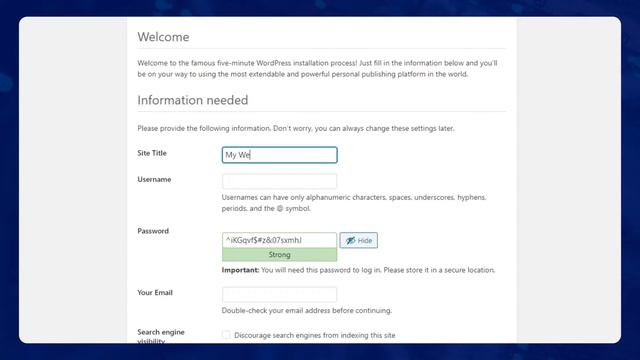Click the Your Email input field
The image size is (640, 360).
pyautogui.click(x=280, y=294)
